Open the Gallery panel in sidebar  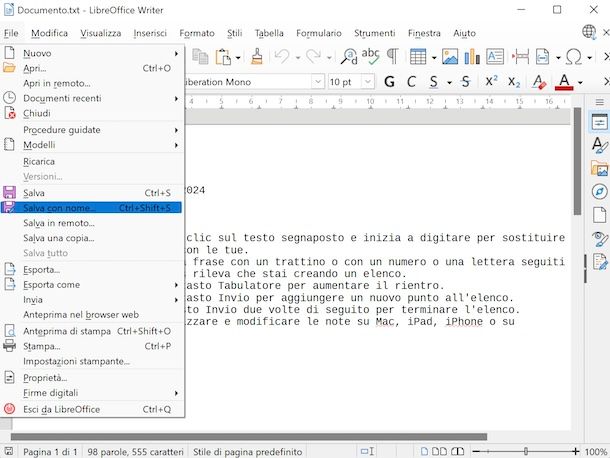pyautogui.click(x=599, y=169)
